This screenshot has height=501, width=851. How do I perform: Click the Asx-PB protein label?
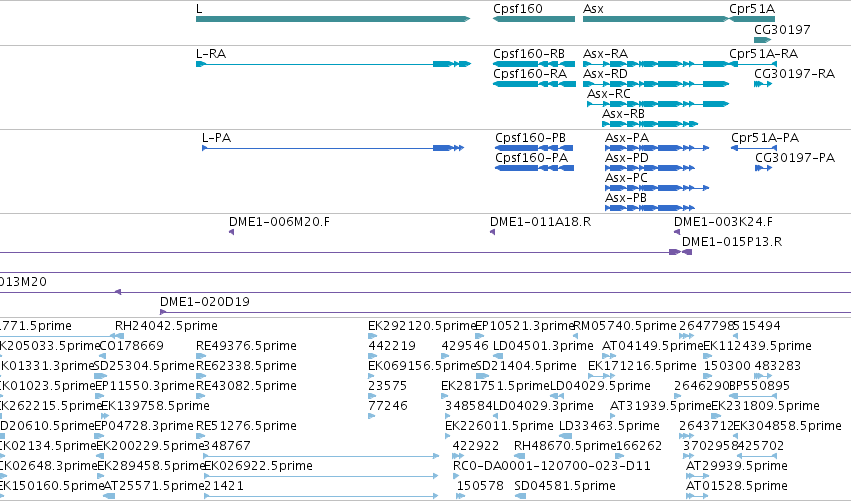626,198
